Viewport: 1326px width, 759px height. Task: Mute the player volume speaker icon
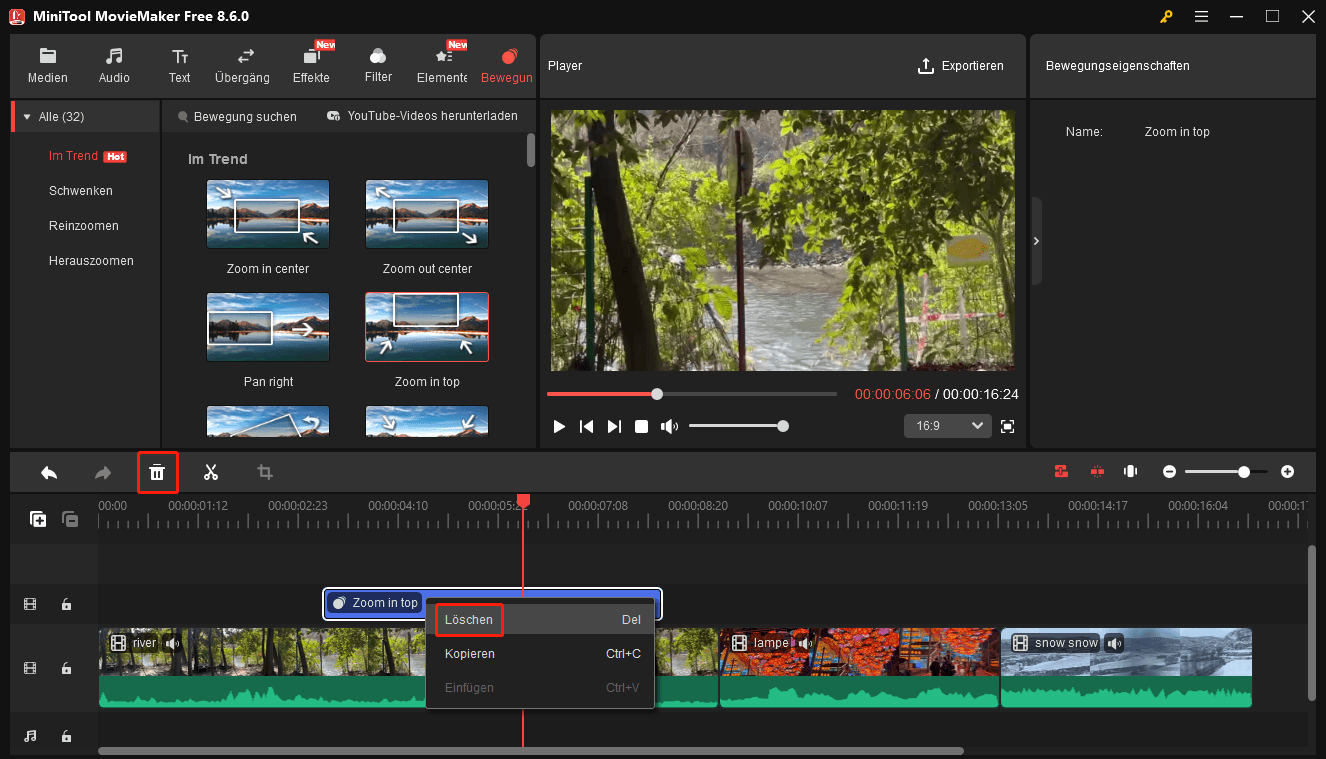(669, 425)
